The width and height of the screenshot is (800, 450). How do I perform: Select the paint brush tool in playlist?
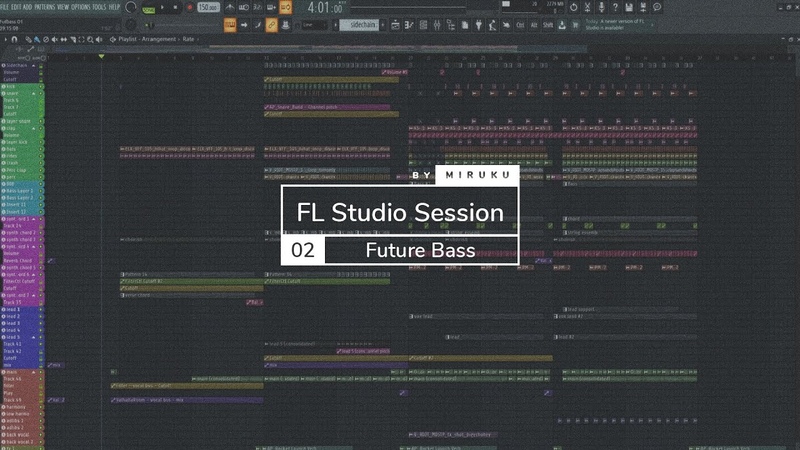[37, 39]
